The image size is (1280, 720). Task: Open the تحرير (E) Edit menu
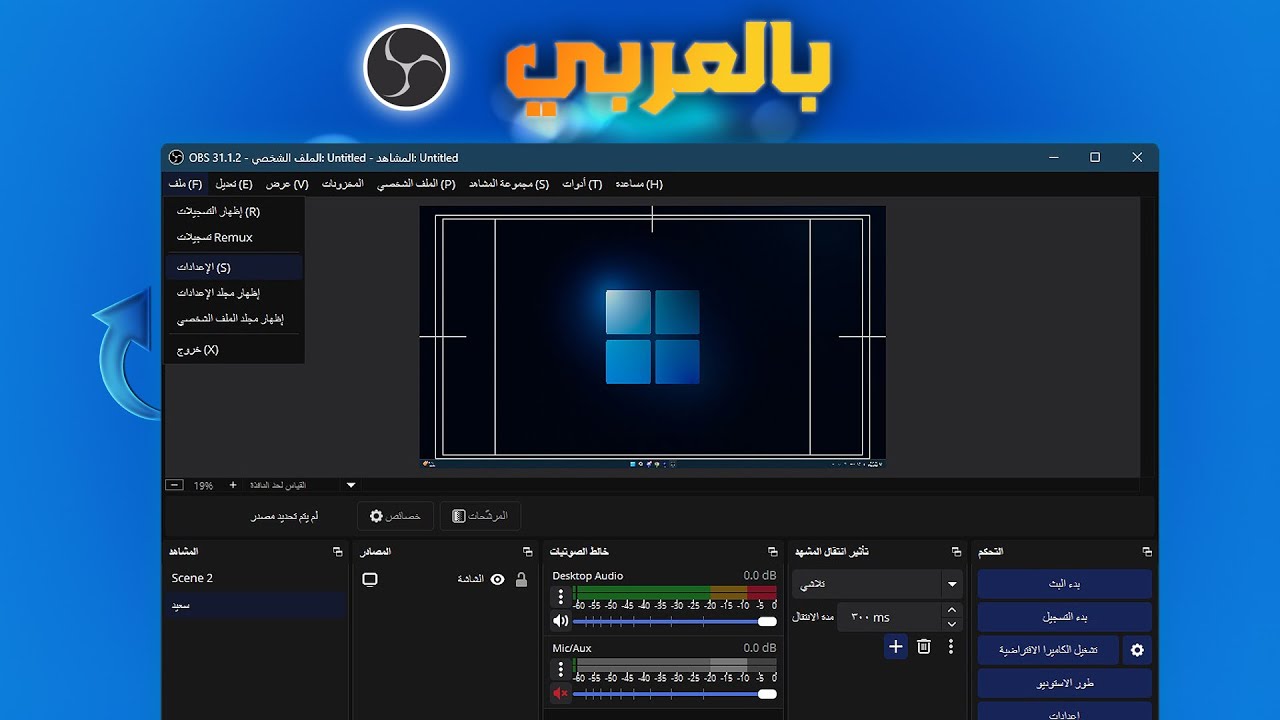pos(234,184)
